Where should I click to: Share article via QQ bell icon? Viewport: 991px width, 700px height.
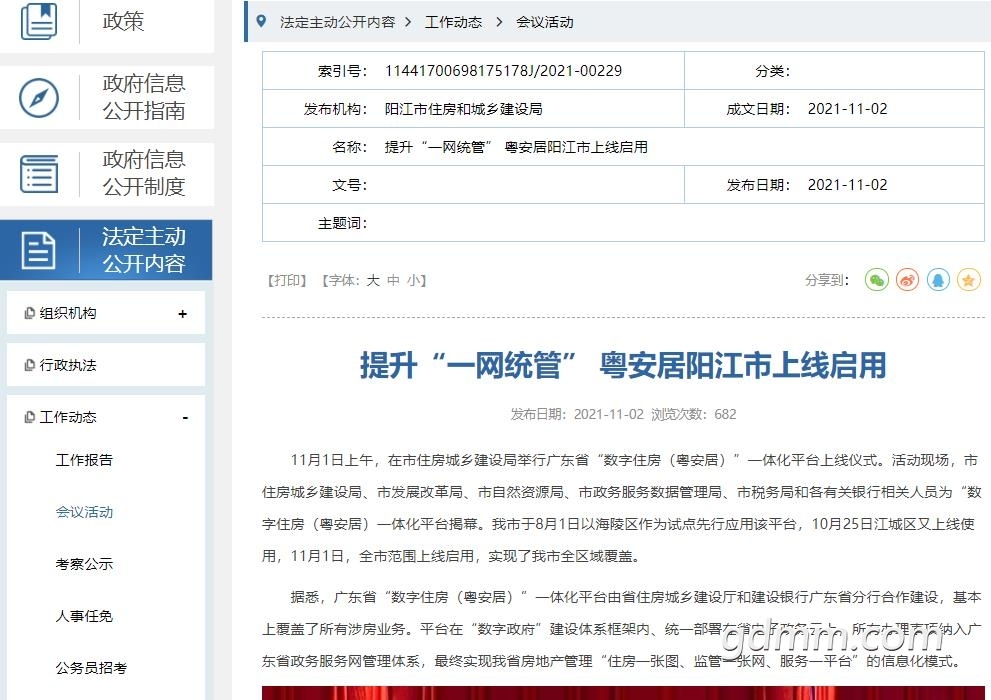click(939, 280)
